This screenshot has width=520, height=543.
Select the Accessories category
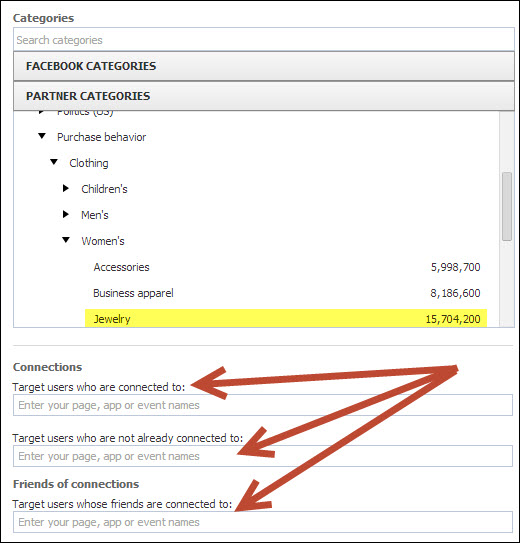click(x=286, y=267)
